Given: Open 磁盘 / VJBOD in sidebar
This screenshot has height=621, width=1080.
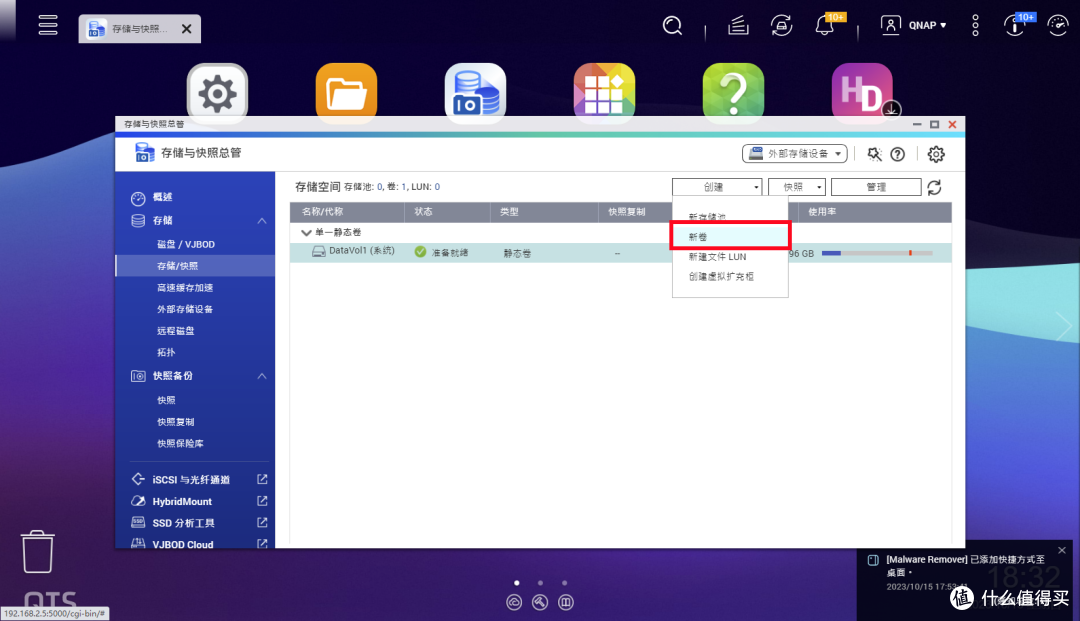Looking at the screenshot, I should (x=186, y=244).
